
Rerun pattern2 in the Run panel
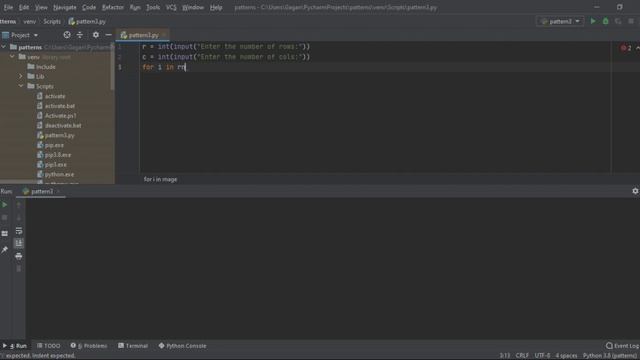coord(4,205)
